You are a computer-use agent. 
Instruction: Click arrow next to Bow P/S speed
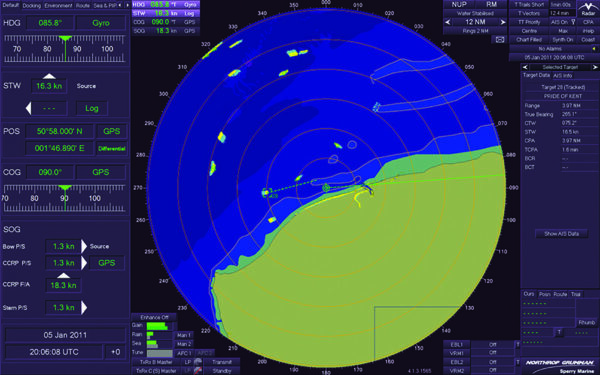click(84, 246)
